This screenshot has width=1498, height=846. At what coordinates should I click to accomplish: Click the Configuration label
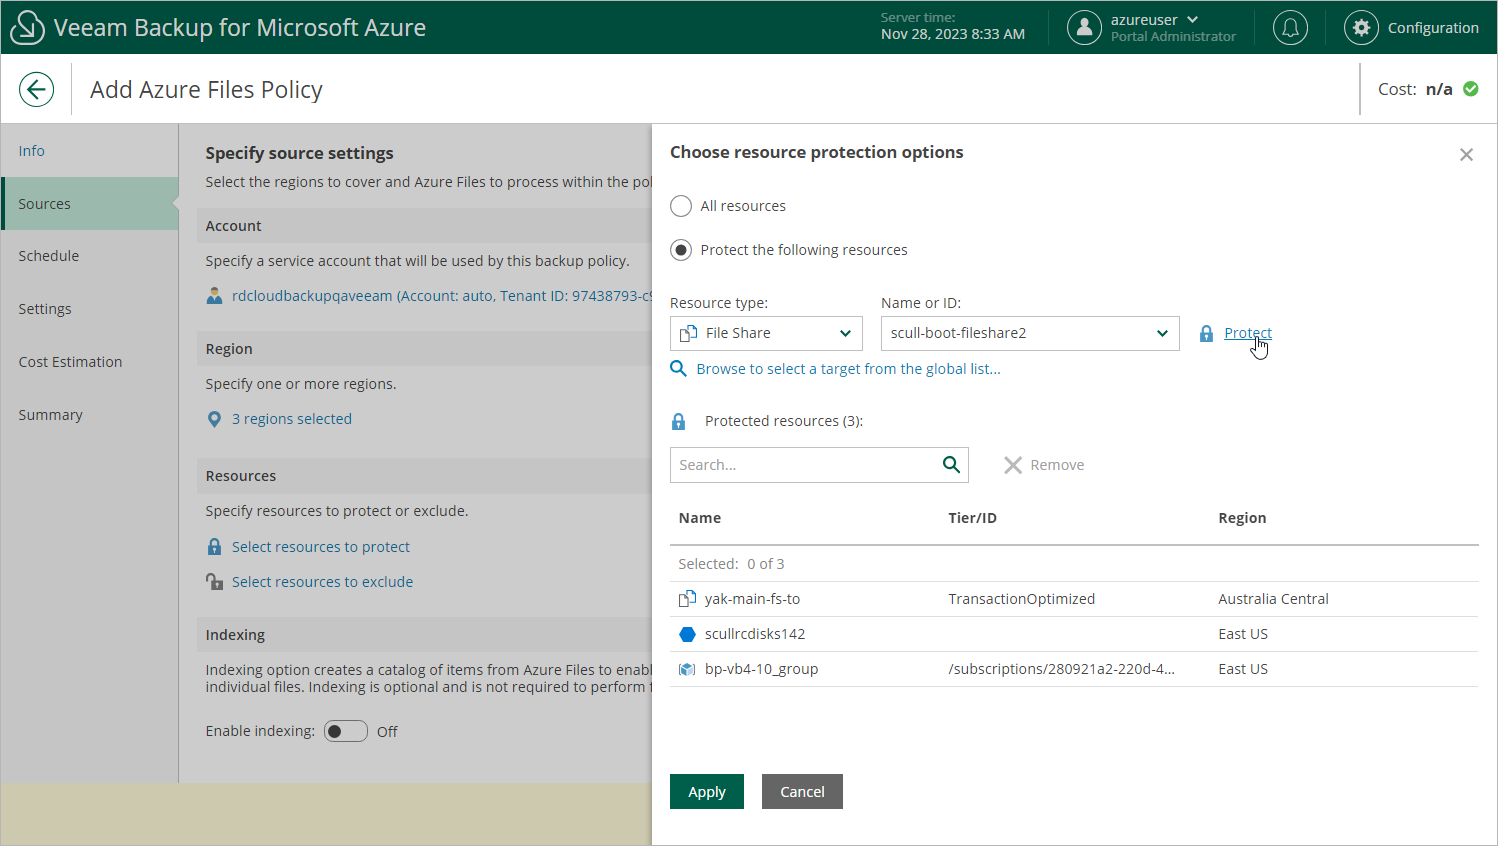1433,28
